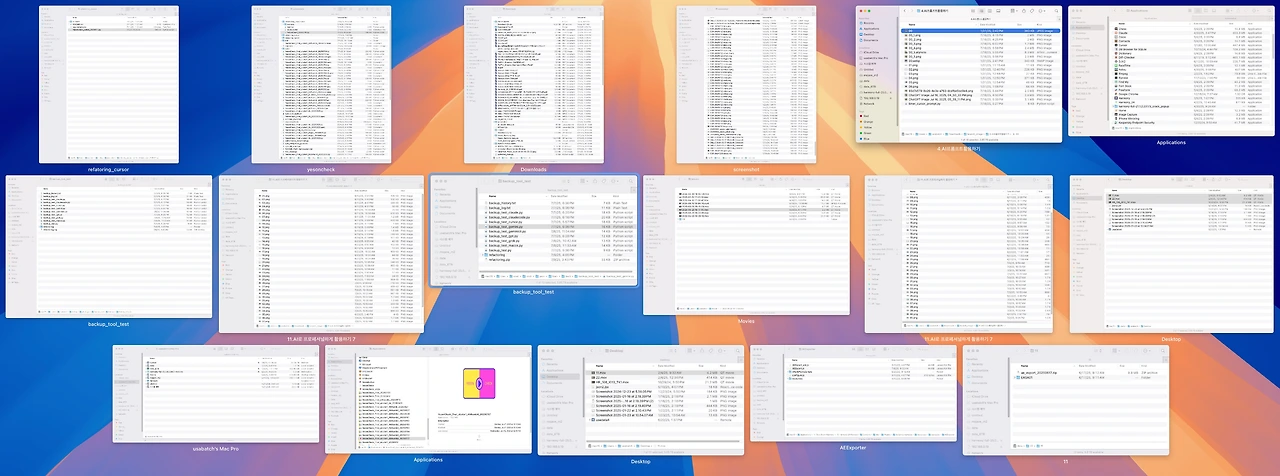Open Group dropdown in active Korean-titled window
Viewport: 1280px width, 476px height.
point(1014,10)
